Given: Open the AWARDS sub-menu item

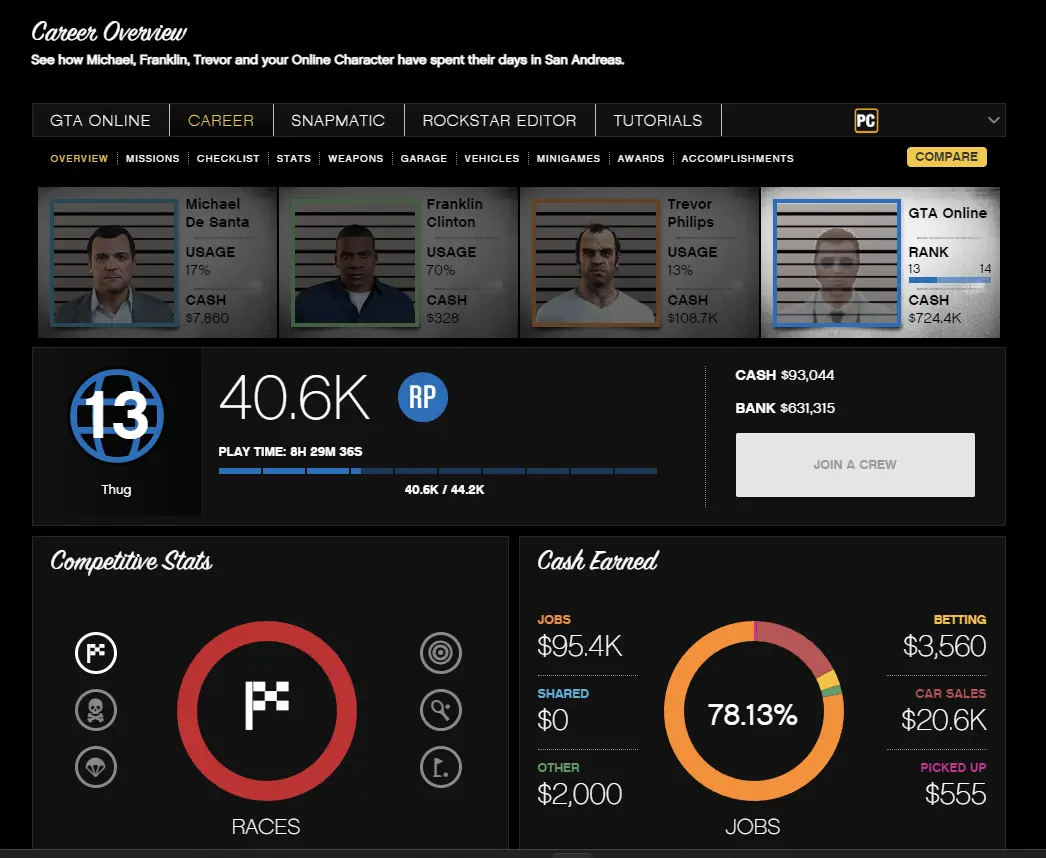Looking at the screenshot, I should (640, 158).
